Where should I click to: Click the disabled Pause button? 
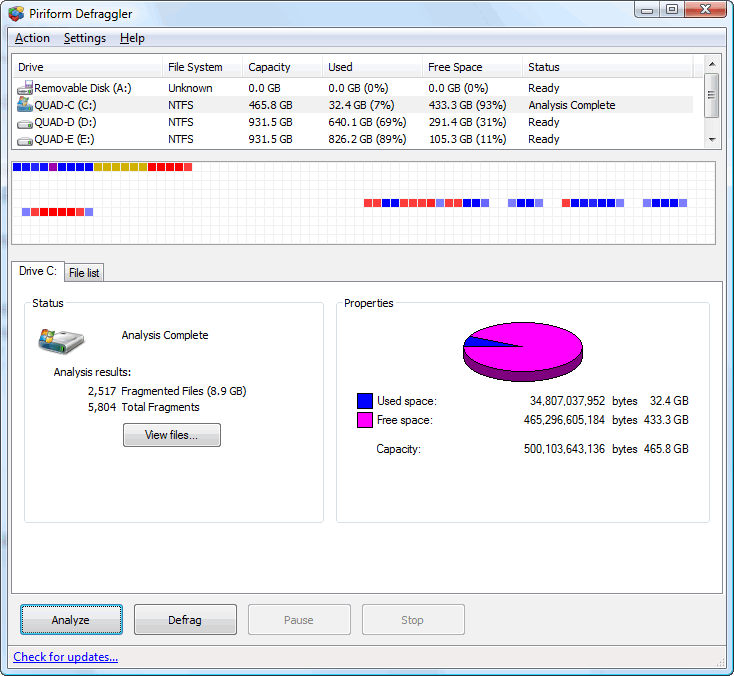(299, 620)
